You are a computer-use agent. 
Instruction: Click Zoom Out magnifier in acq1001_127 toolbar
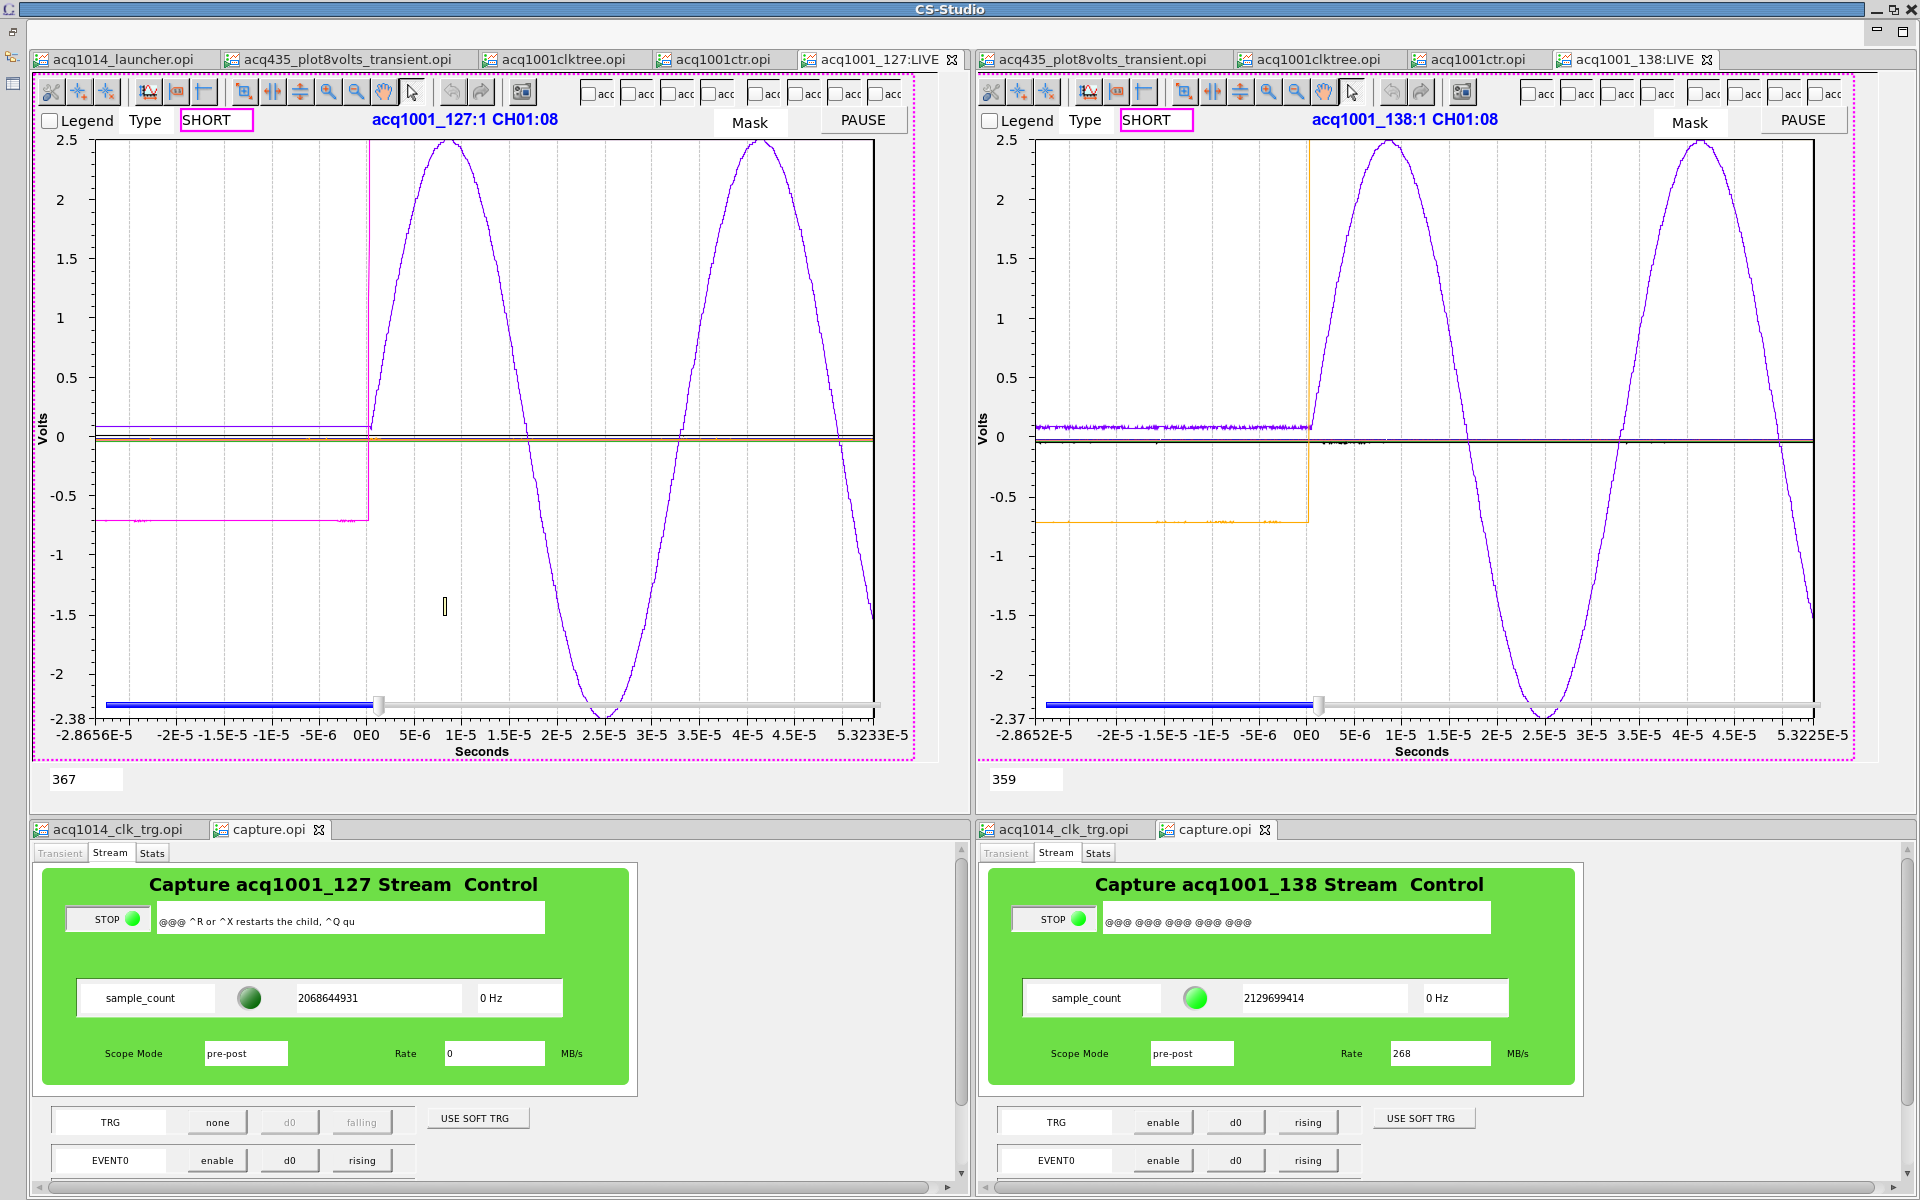click(x=356, y=92)
